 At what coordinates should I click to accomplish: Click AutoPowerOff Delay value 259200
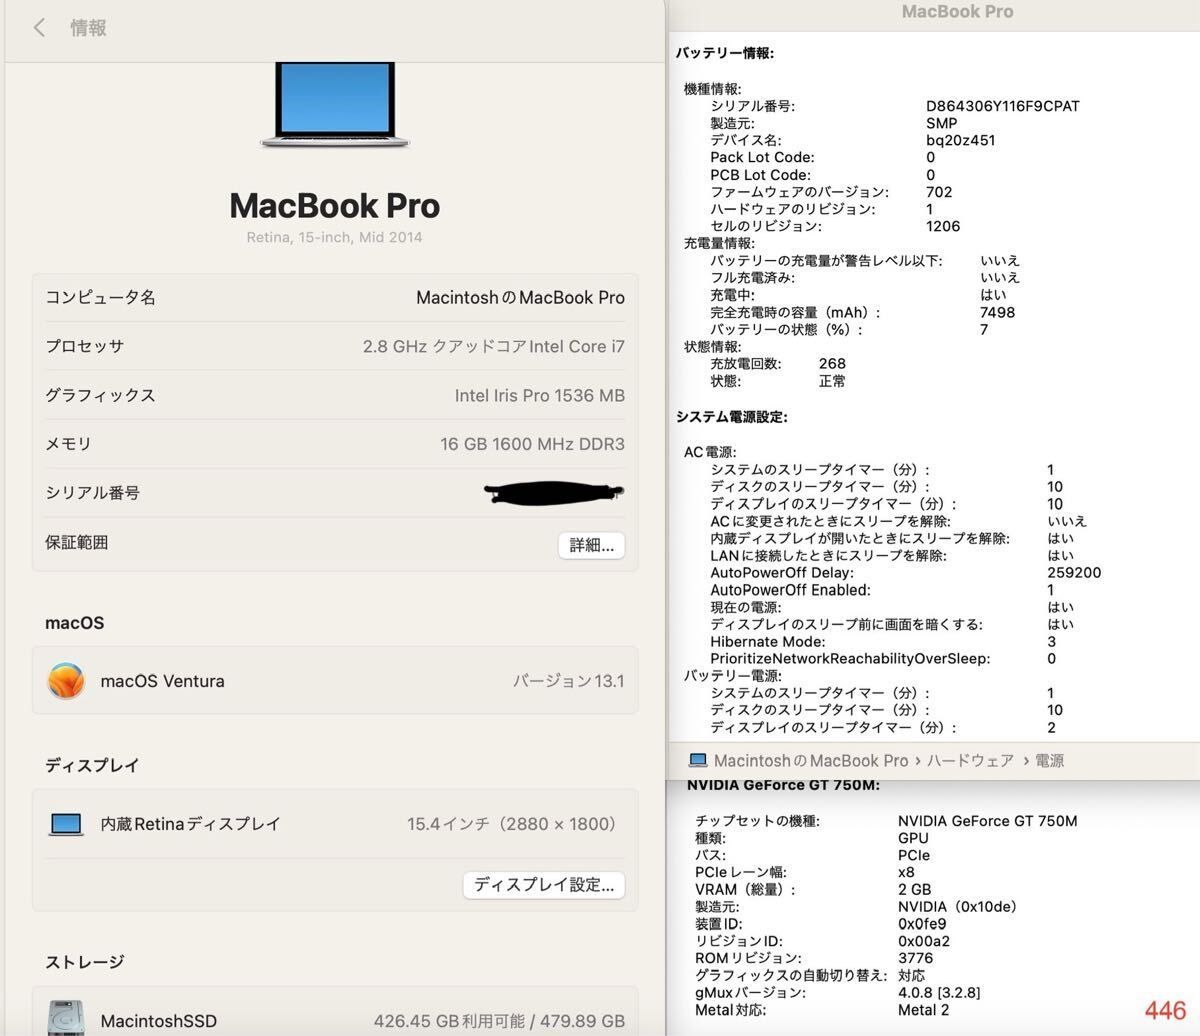pyautogui.click(x=1074, y=573)
